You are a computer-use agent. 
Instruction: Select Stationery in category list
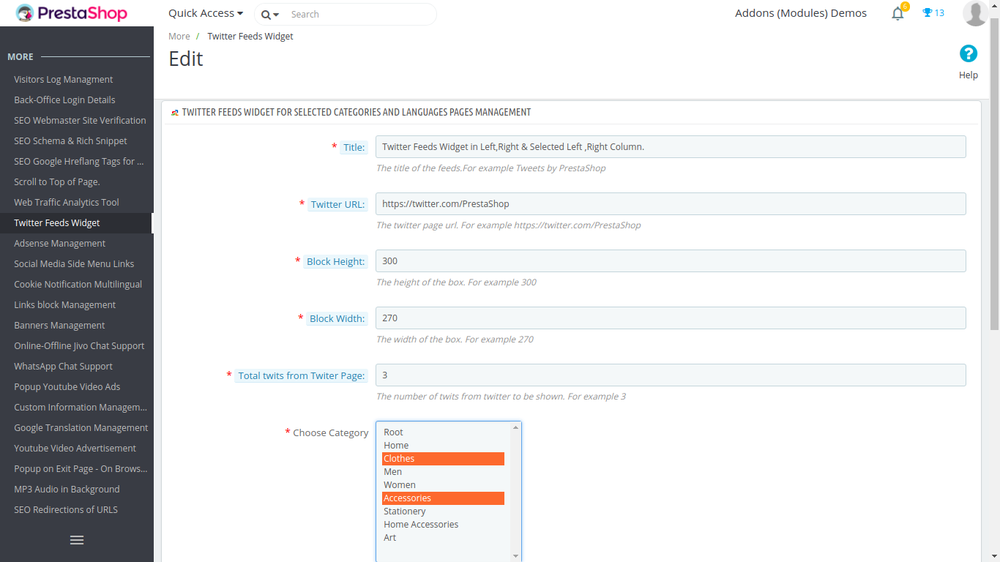click(443, 511)
